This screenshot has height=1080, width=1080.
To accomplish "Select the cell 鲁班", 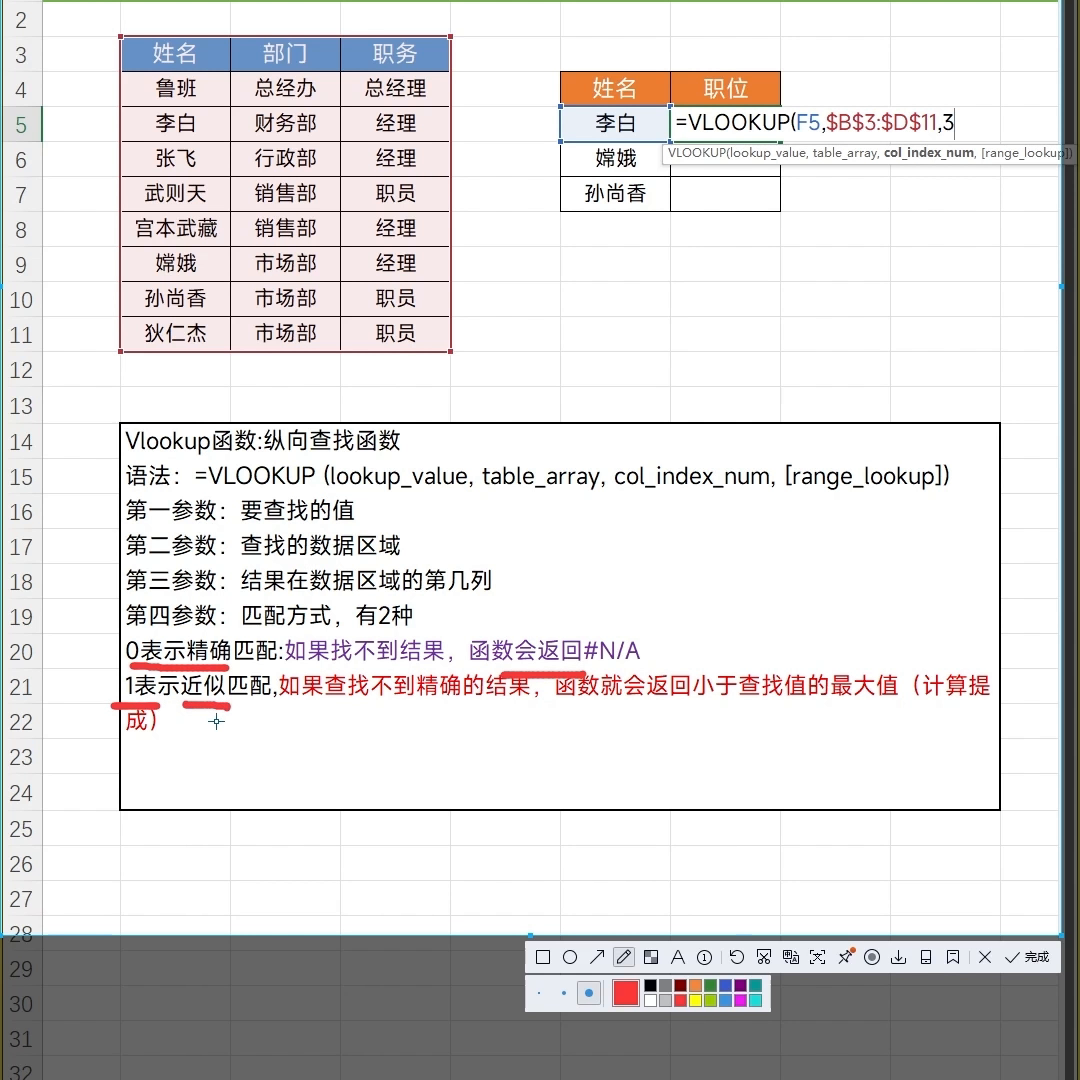I will click(x=176, y=88).
